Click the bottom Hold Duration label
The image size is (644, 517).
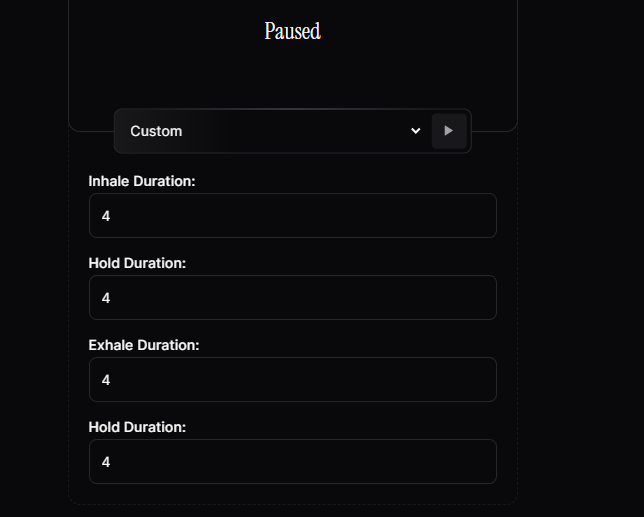137,427
